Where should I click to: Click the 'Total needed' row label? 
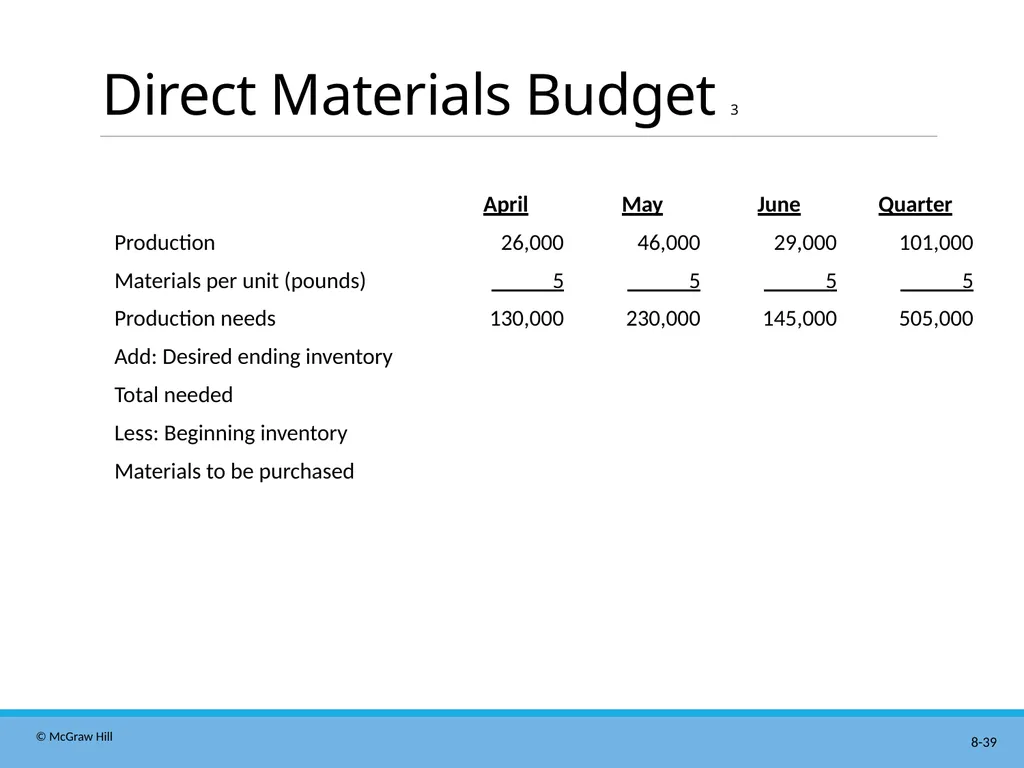[173, 395]
